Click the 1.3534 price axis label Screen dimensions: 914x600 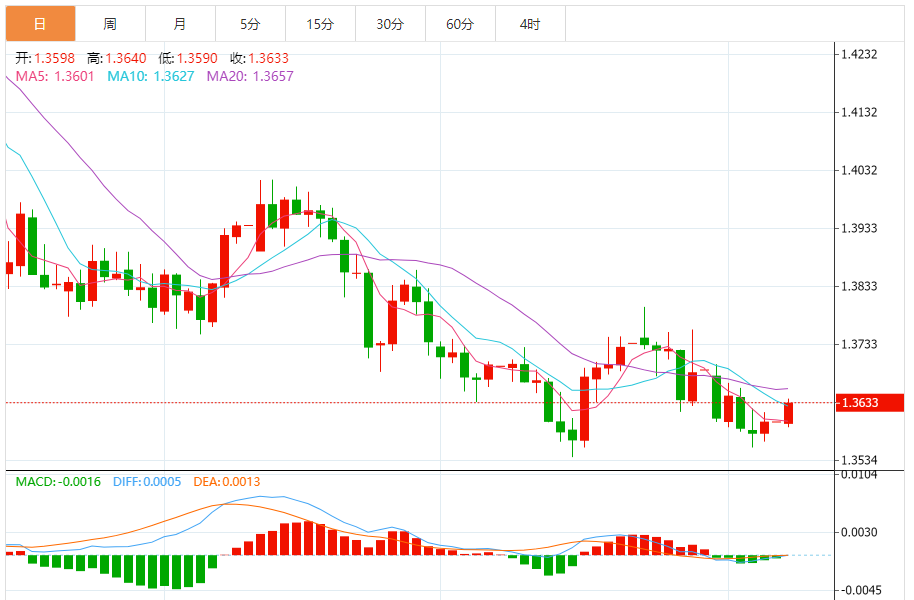point(859,460)
